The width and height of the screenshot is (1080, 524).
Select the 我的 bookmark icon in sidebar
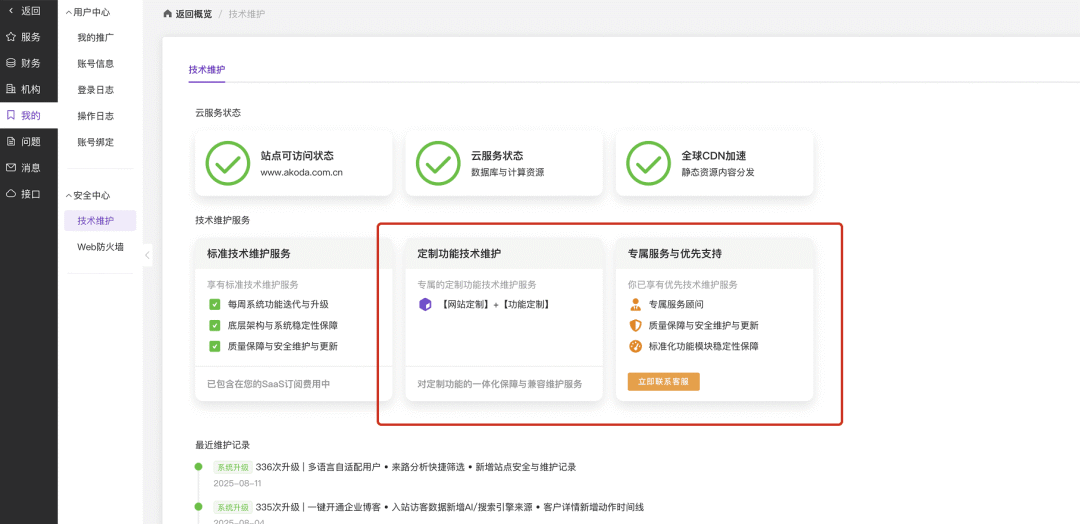[10, 115]
